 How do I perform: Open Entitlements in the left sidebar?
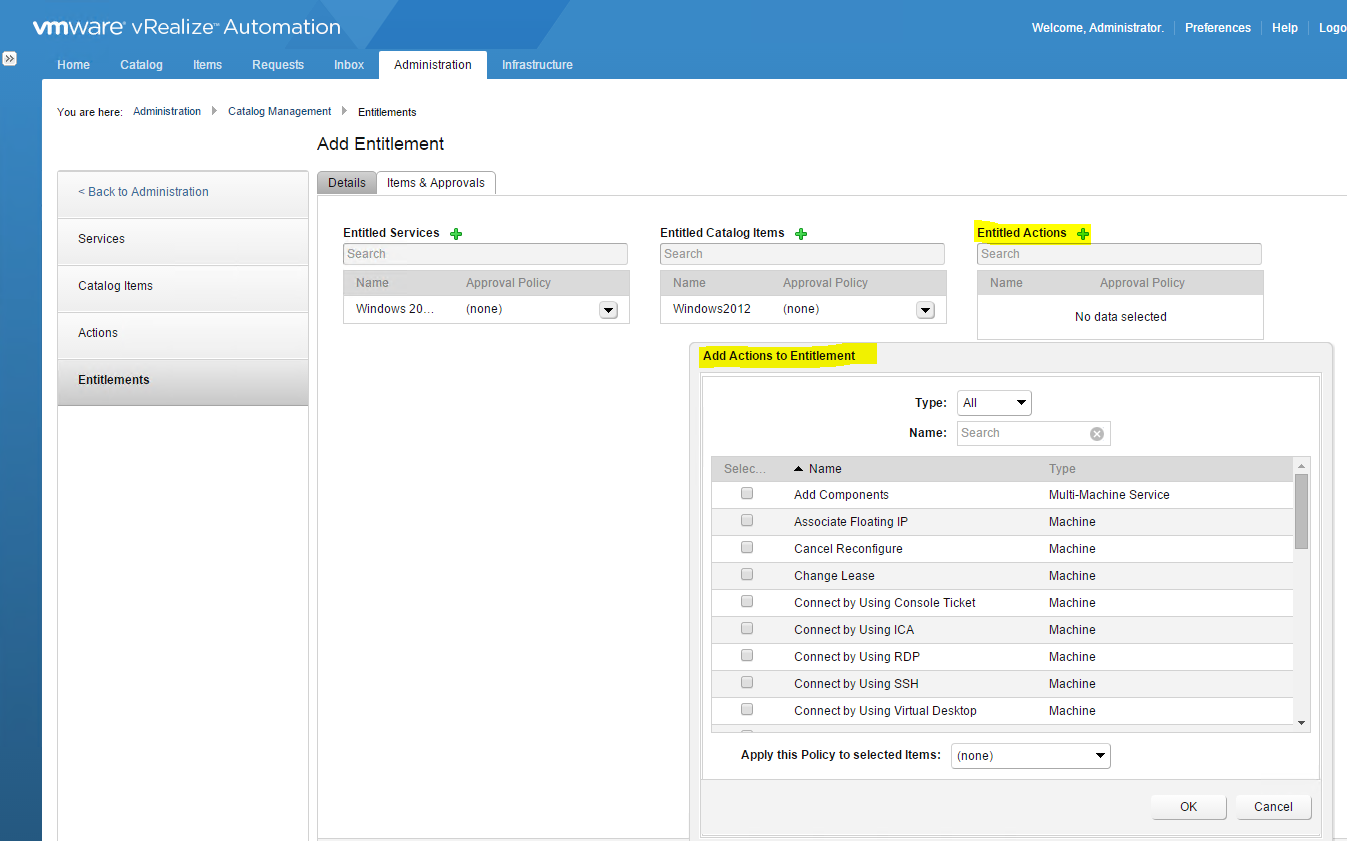click(183, 381)
